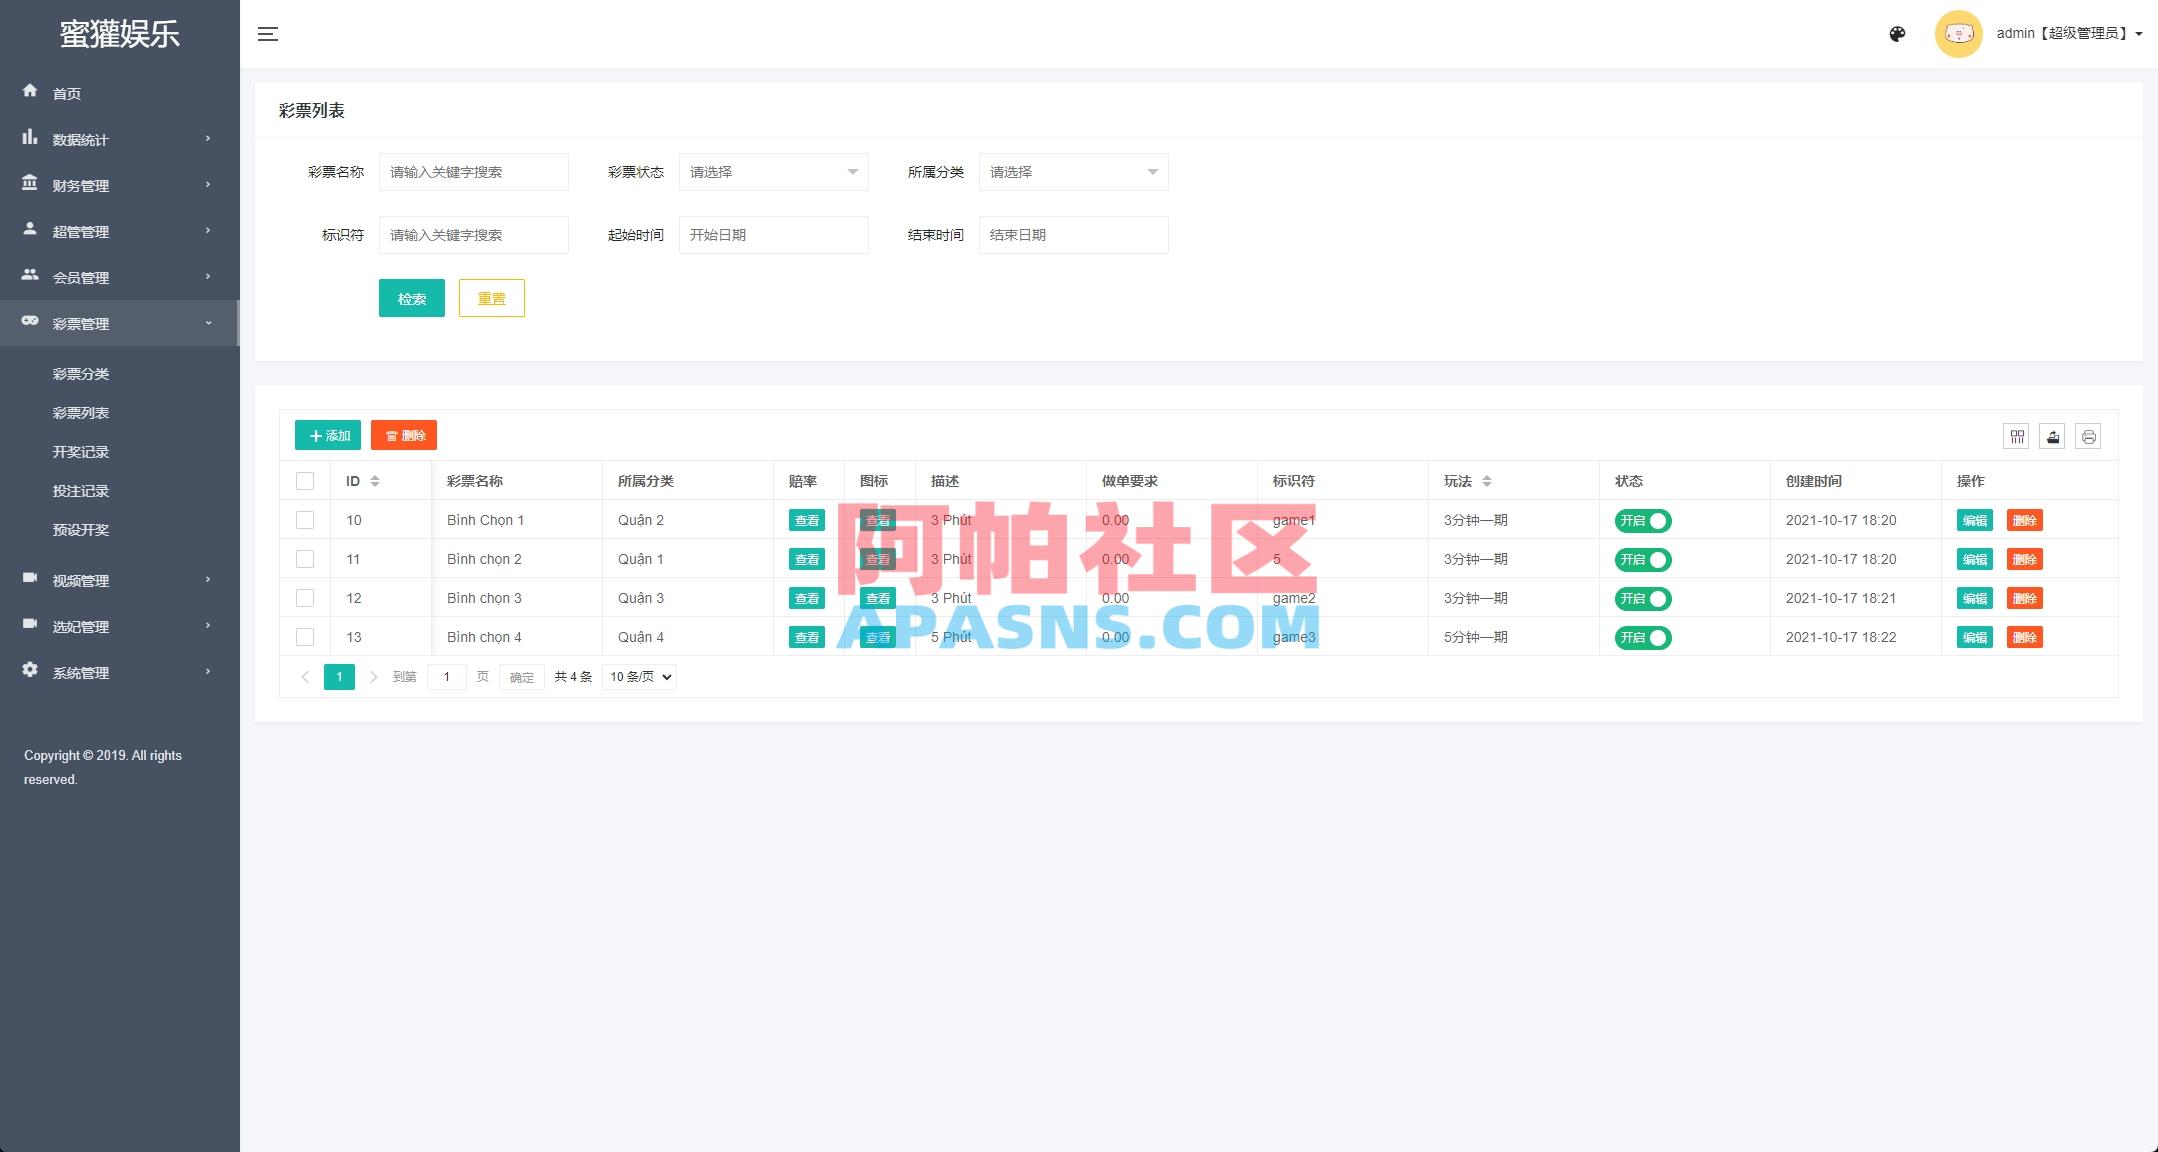The width and height of the screenshot is (2158, 1152).
Task: Click the print icon above the table
Action: [2088, 436]
